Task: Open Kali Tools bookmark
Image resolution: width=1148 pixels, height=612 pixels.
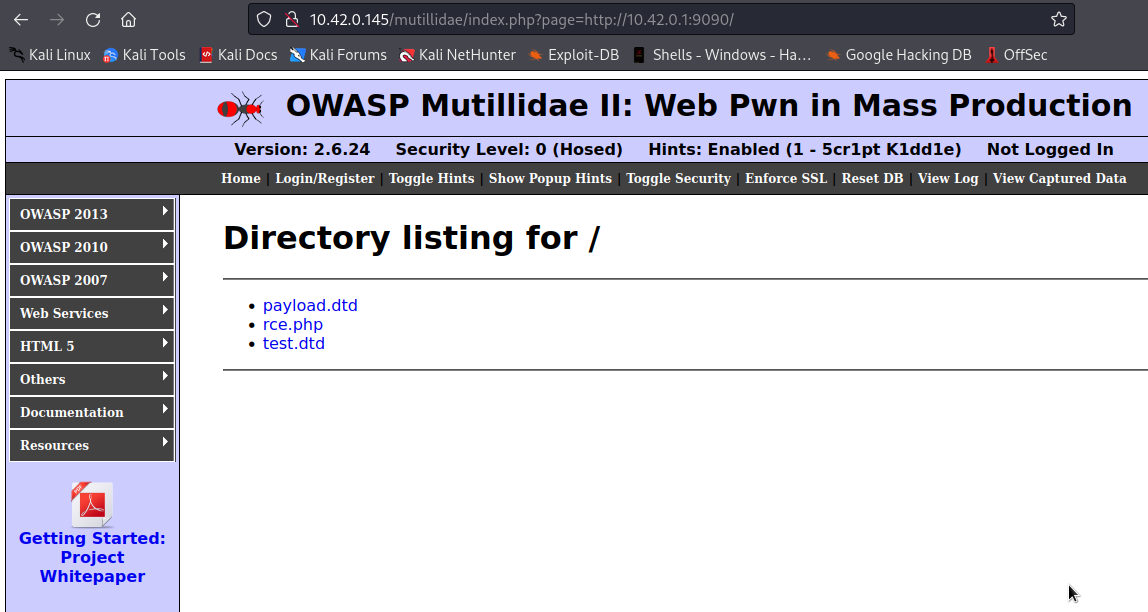Action: coord(144,55)
